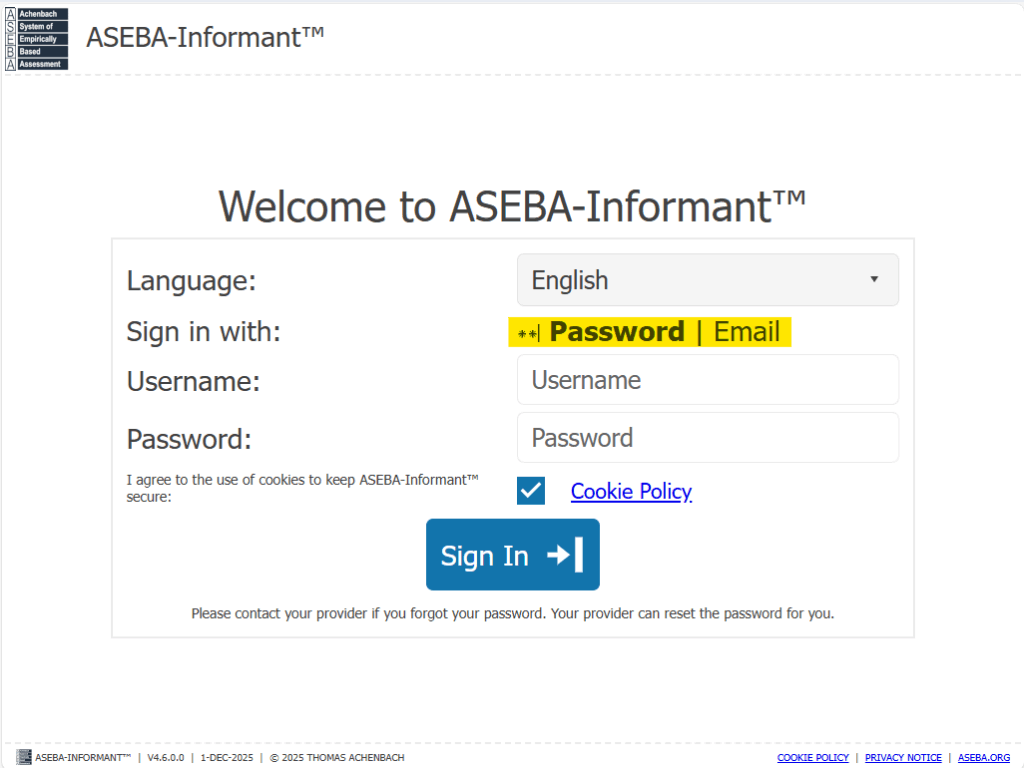Viewport: 1024px width, 768px height.
Task: Click the Welcome to ASEBA-Informant™ heading
Action: click(512, 206)
